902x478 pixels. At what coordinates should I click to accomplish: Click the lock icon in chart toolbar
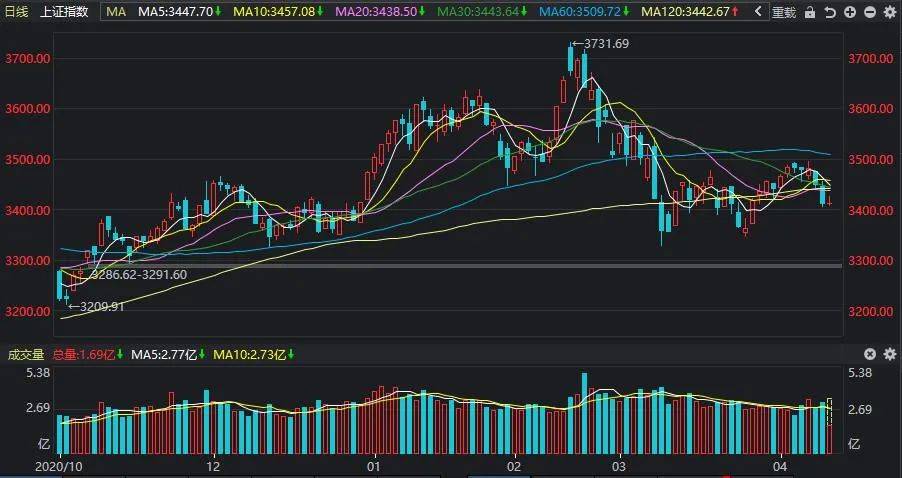(x=809, y=13)
